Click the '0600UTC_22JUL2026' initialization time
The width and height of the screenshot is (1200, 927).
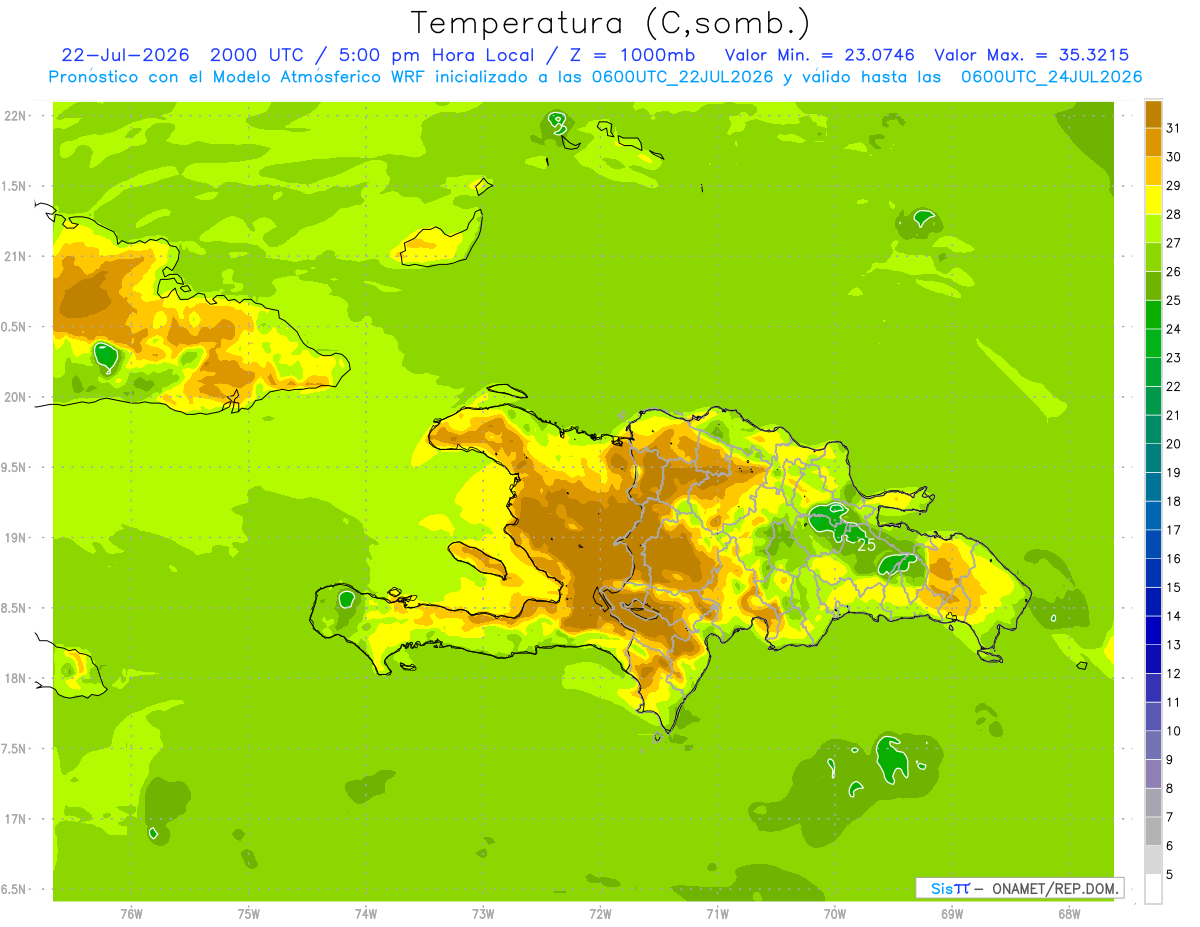(x=684, y=77)
